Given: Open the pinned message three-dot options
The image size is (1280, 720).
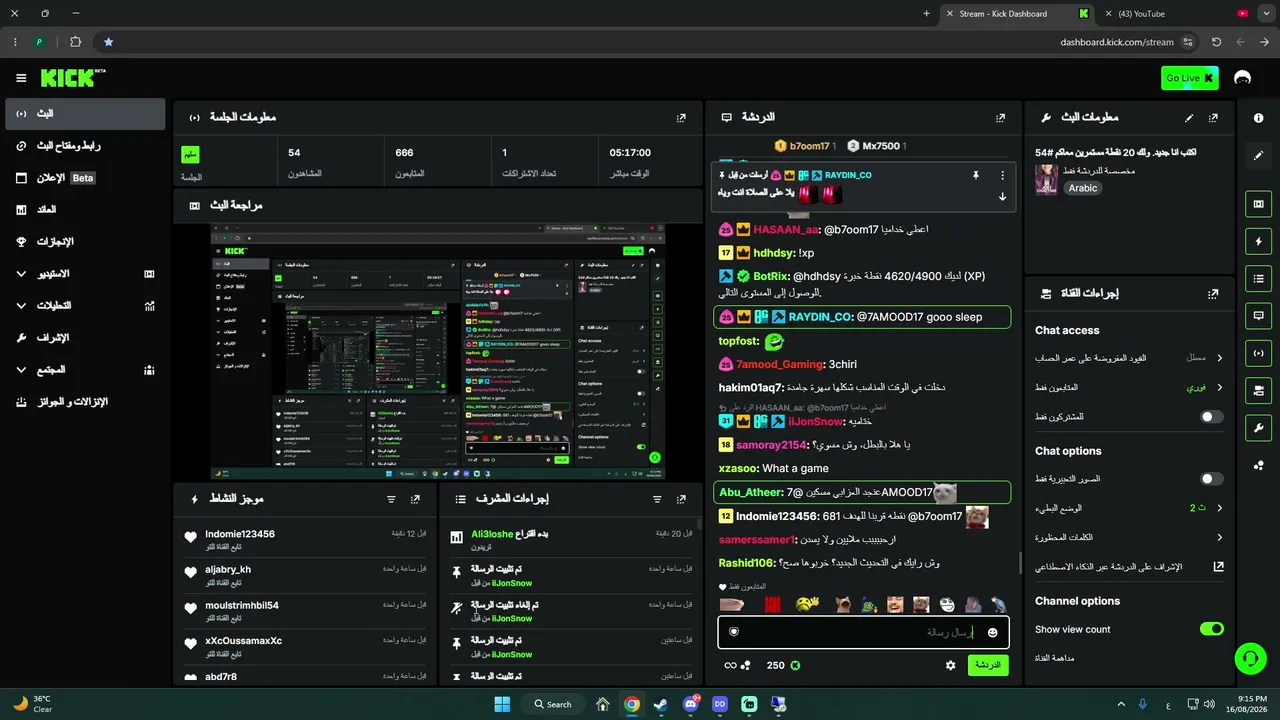Looking at the screenshot, I should (1002, 175).
